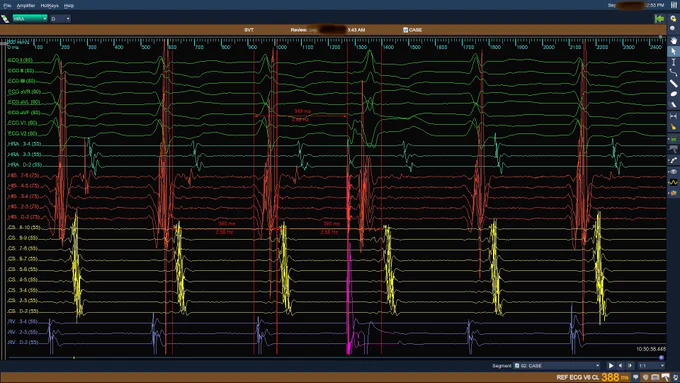The image size is (680, 383).
Task: Click the speech bubble icon in status bar
Action: [636, 377]
